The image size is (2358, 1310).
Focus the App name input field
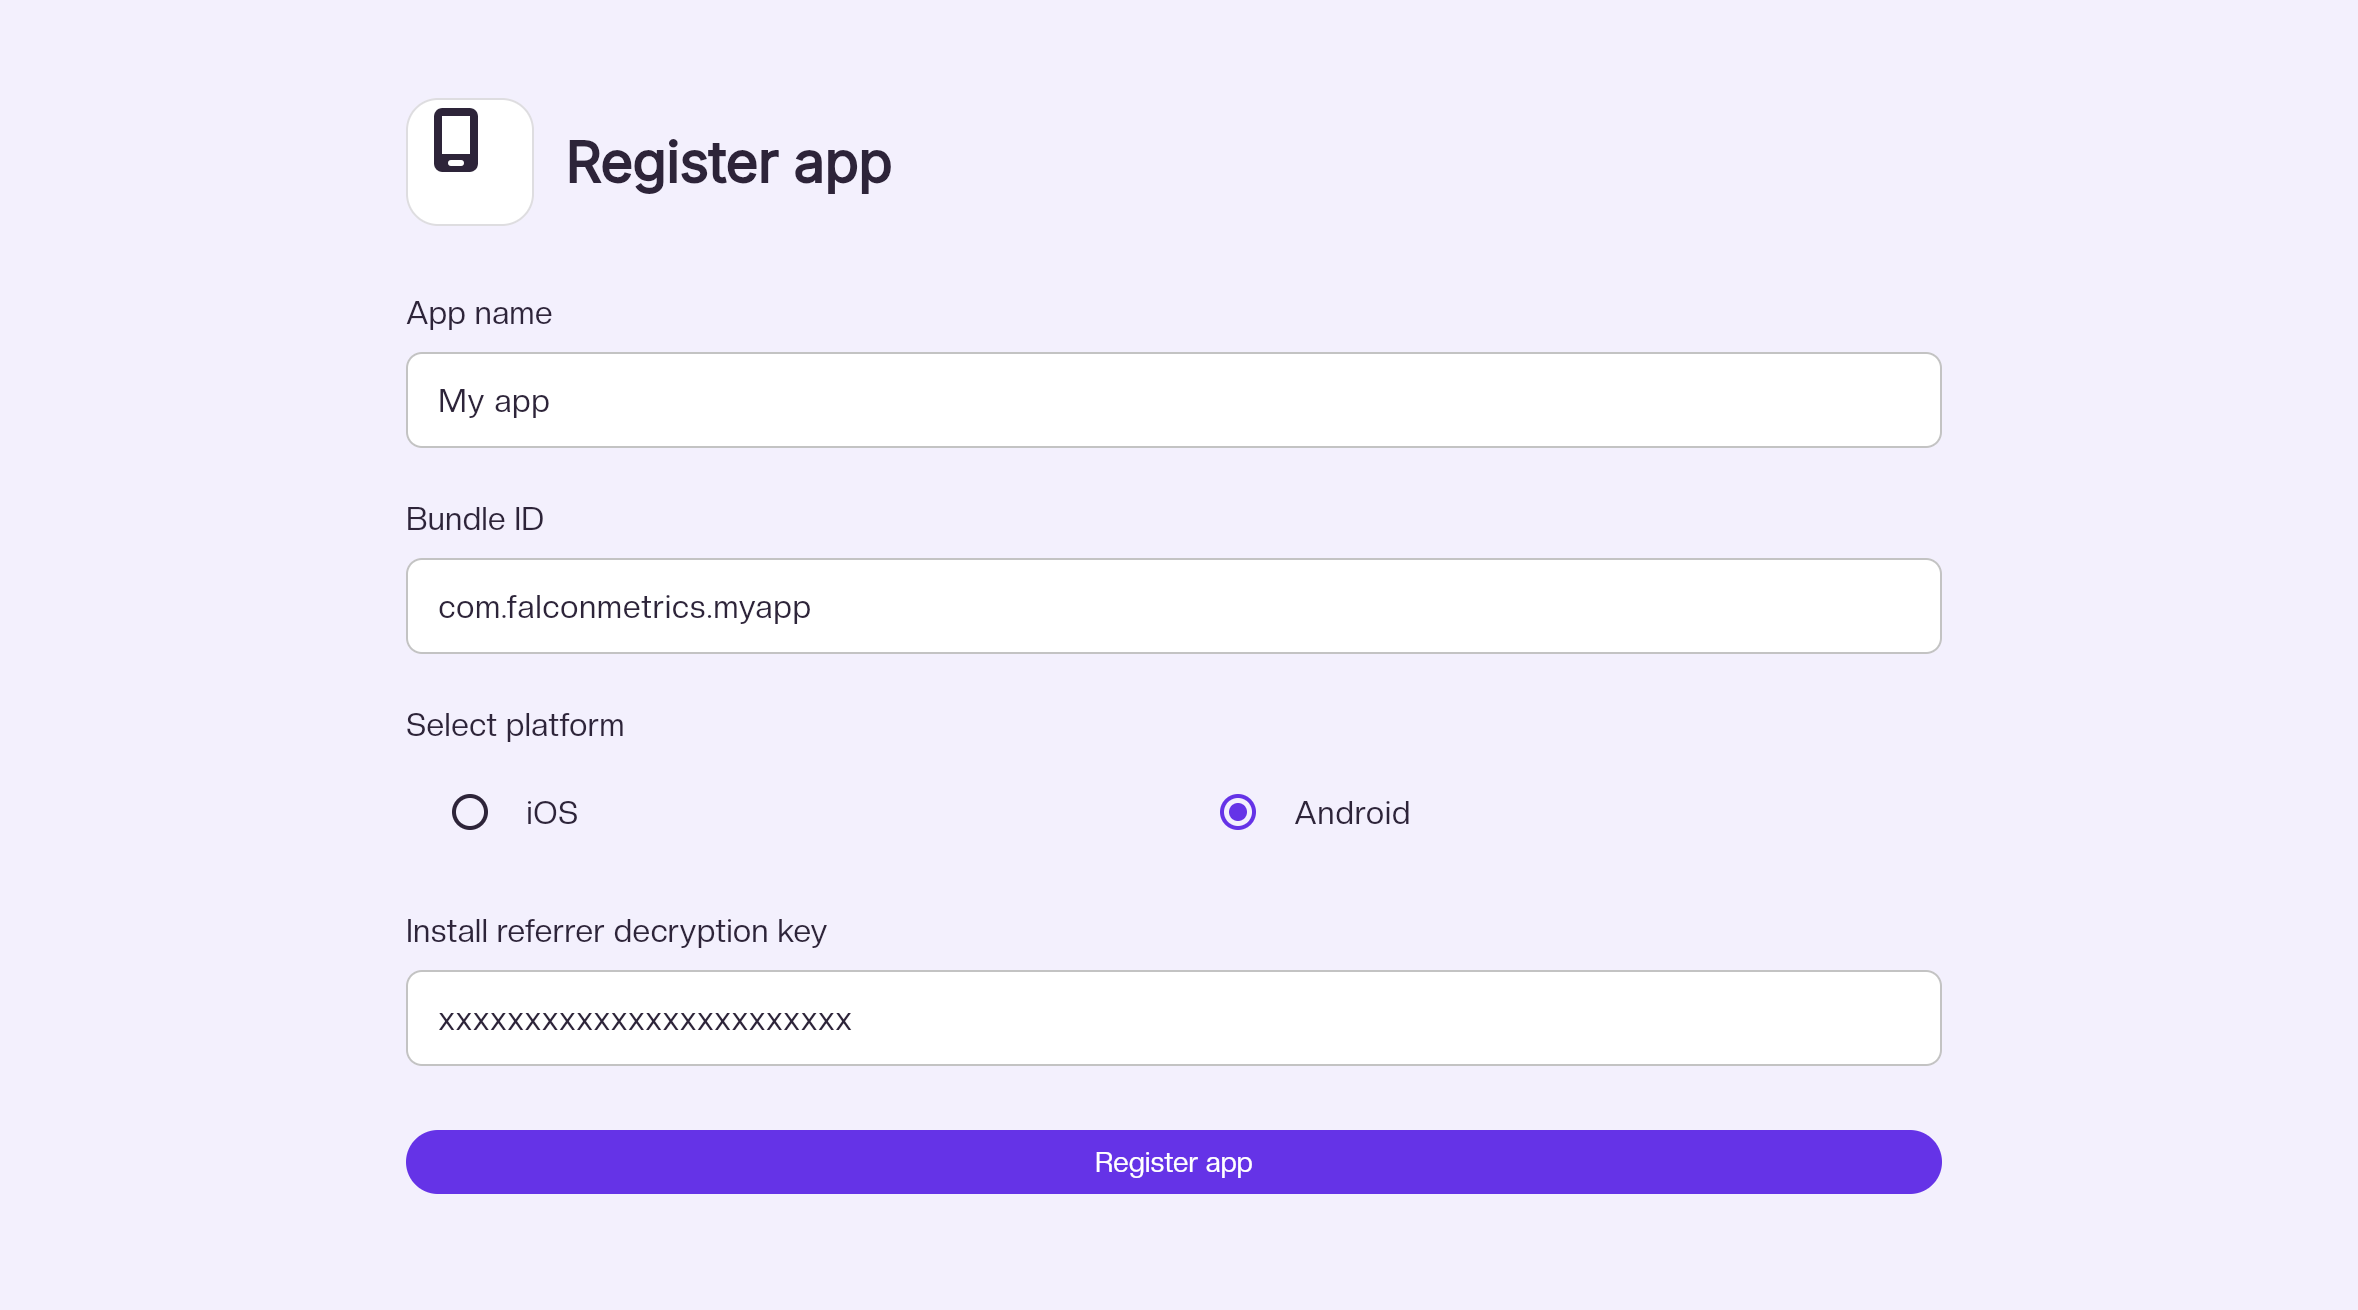pyautogui.click(x=1173, y=400)
